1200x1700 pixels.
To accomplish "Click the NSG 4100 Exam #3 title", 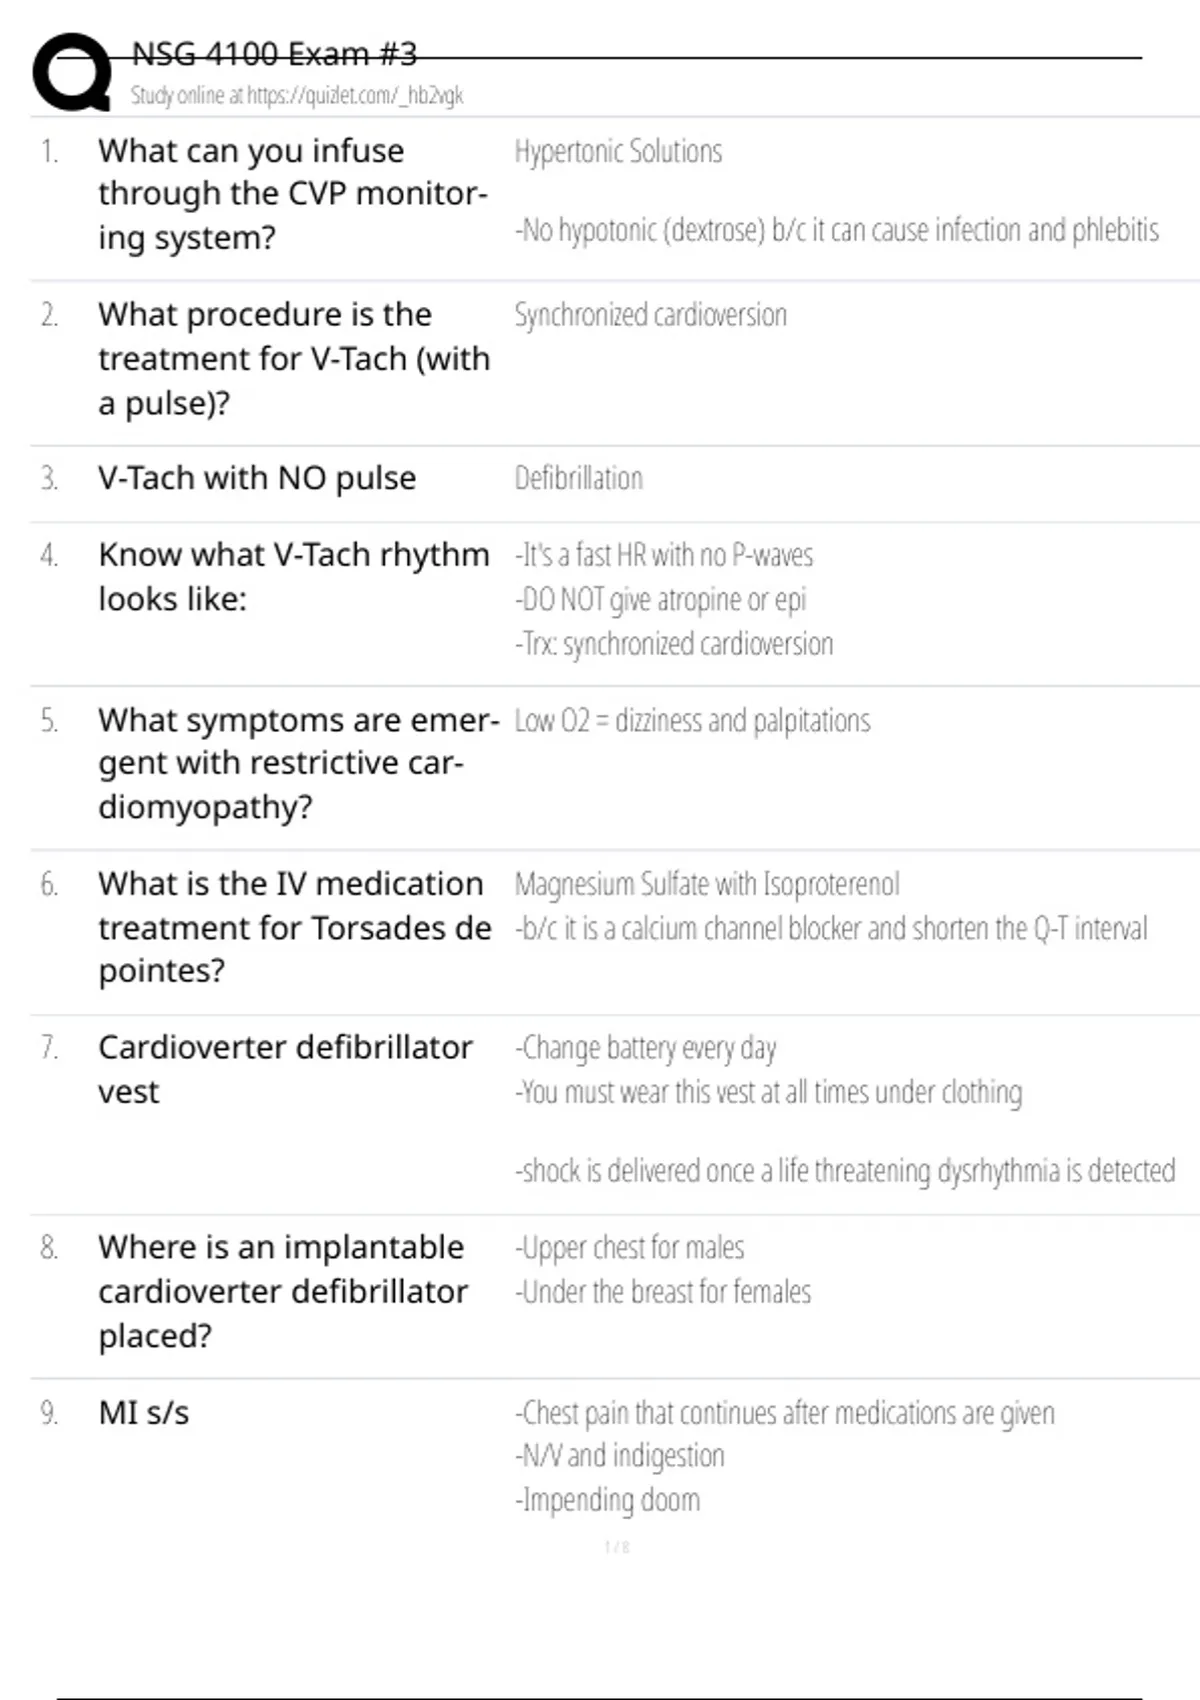I will pyautogui.click(x=274, y=54).
